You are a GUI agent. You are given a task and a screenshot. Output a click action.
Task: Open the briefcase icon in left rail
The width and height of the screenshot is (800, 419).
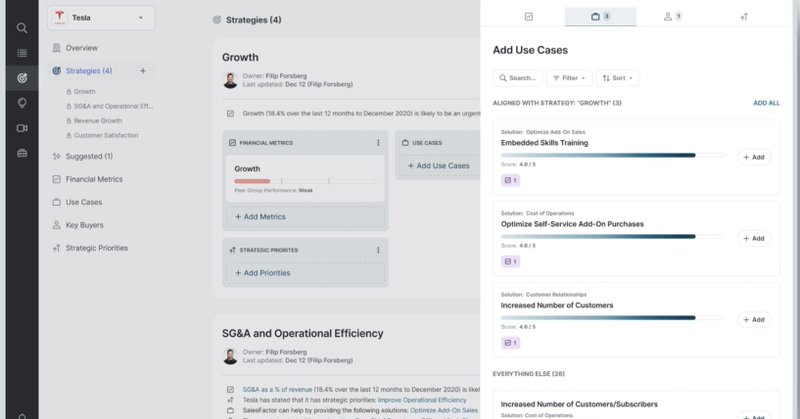tap(21, 153)
